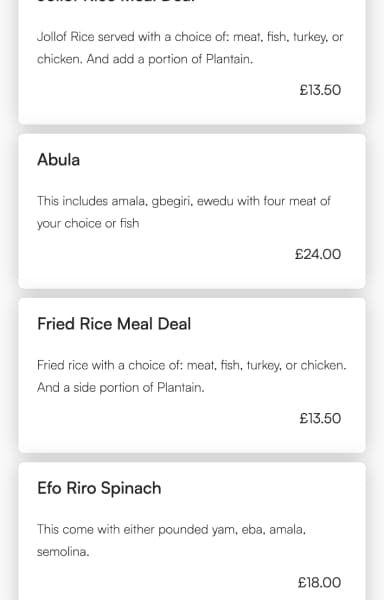Open the Jollof Rice Meal Deal card
This screenshot has height=600, width=384.
[192, 61]
